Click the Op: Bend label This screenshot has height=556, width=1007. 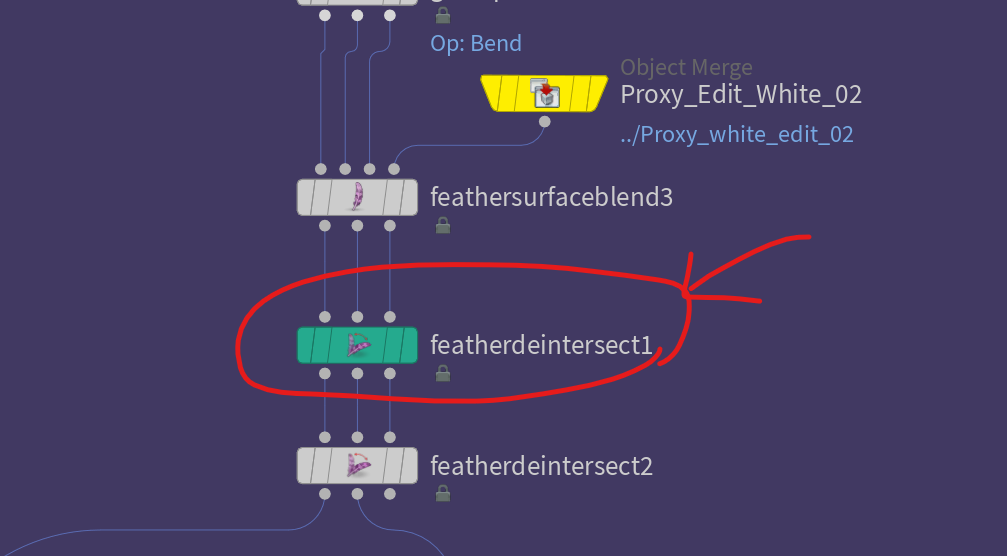[476, 43]
